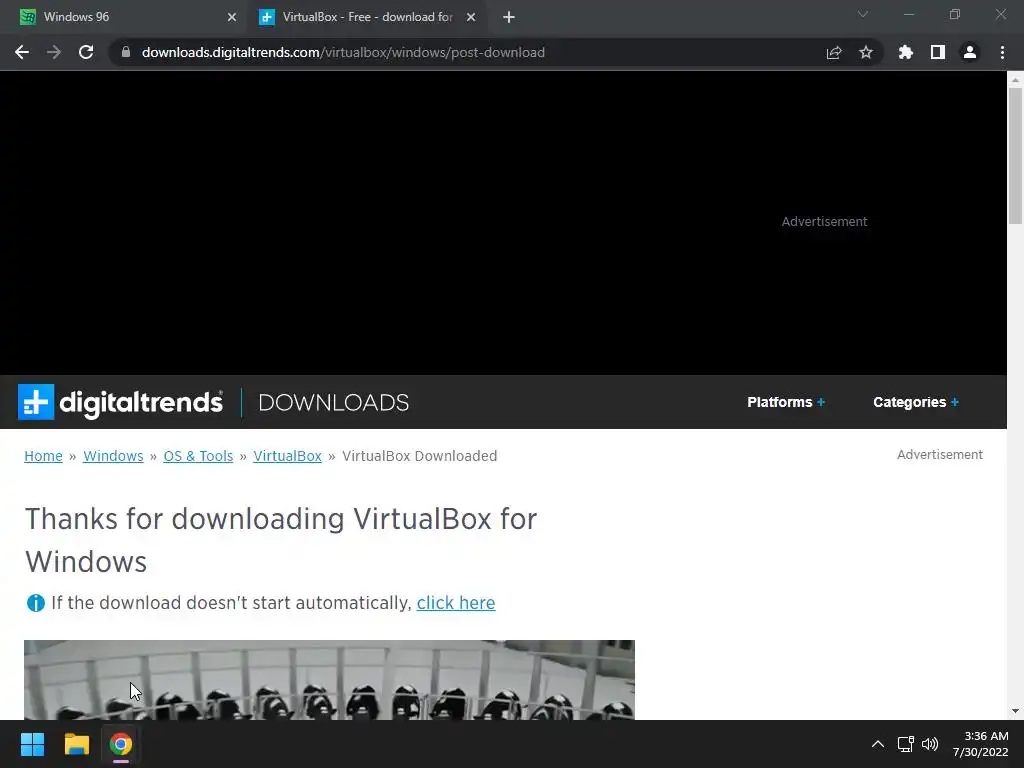Bookmark this page with the star icon

coord(866,52)
